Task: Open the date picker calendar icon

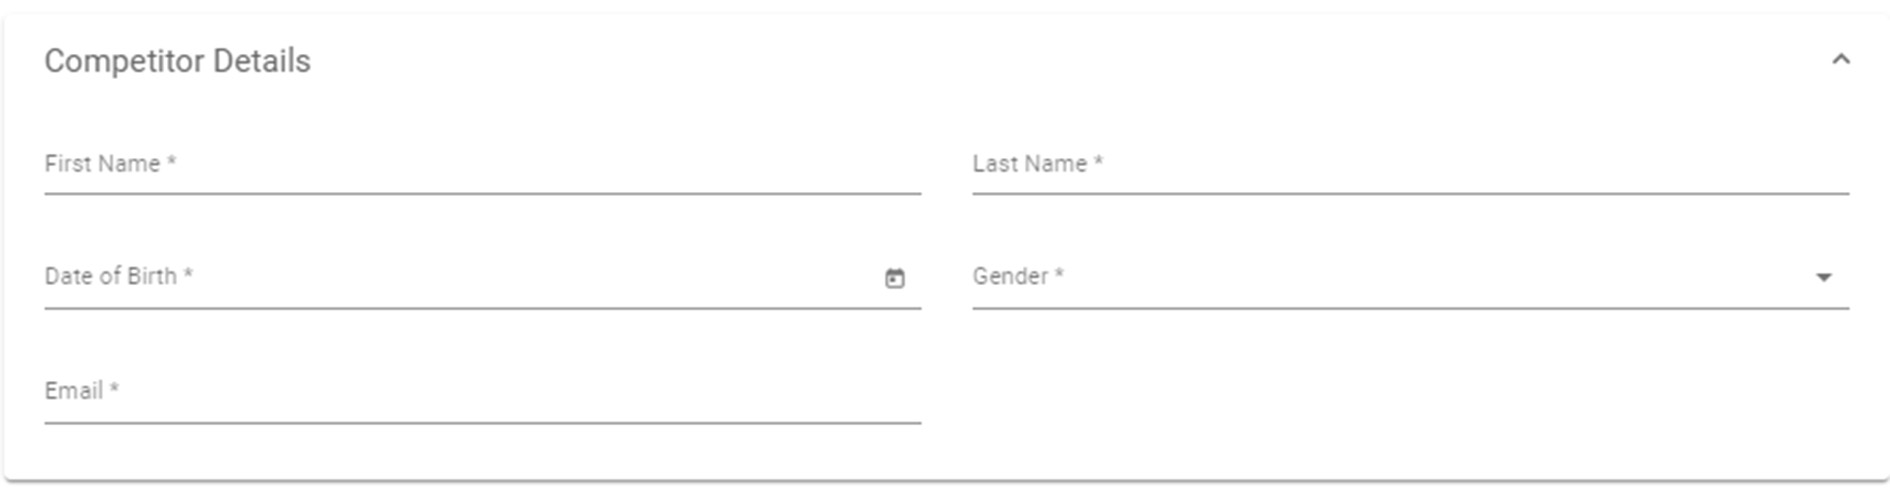Action: [x=894, y=278]
